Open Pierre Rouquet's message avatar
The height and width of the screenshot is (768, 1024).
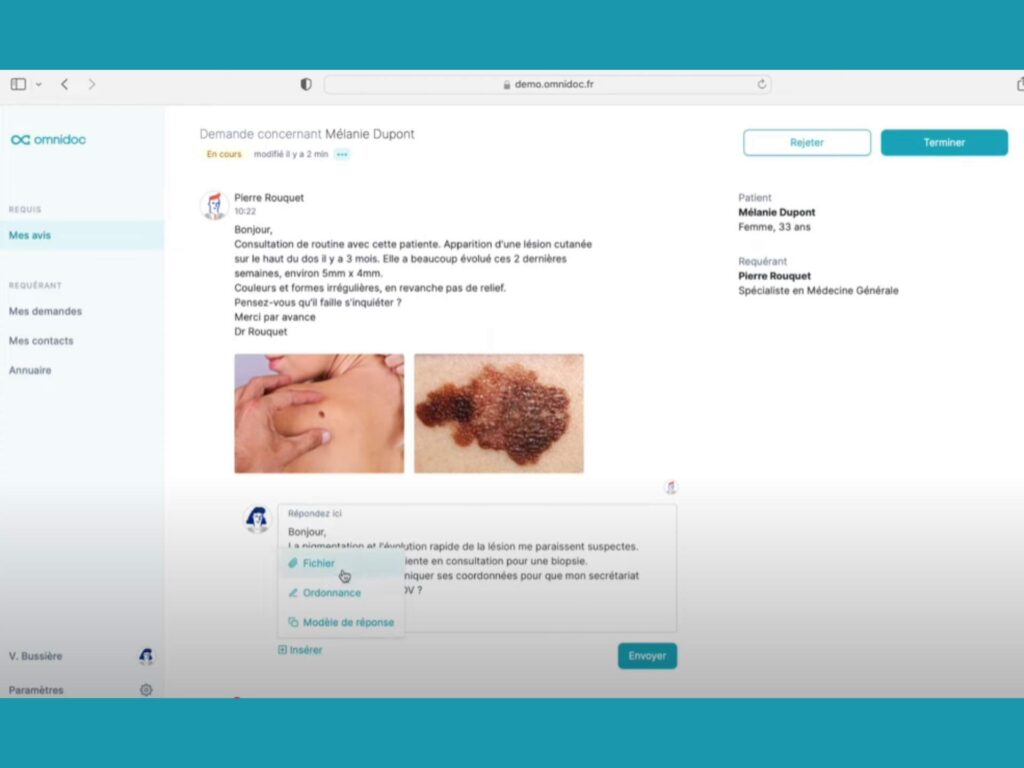coord(214,205)
